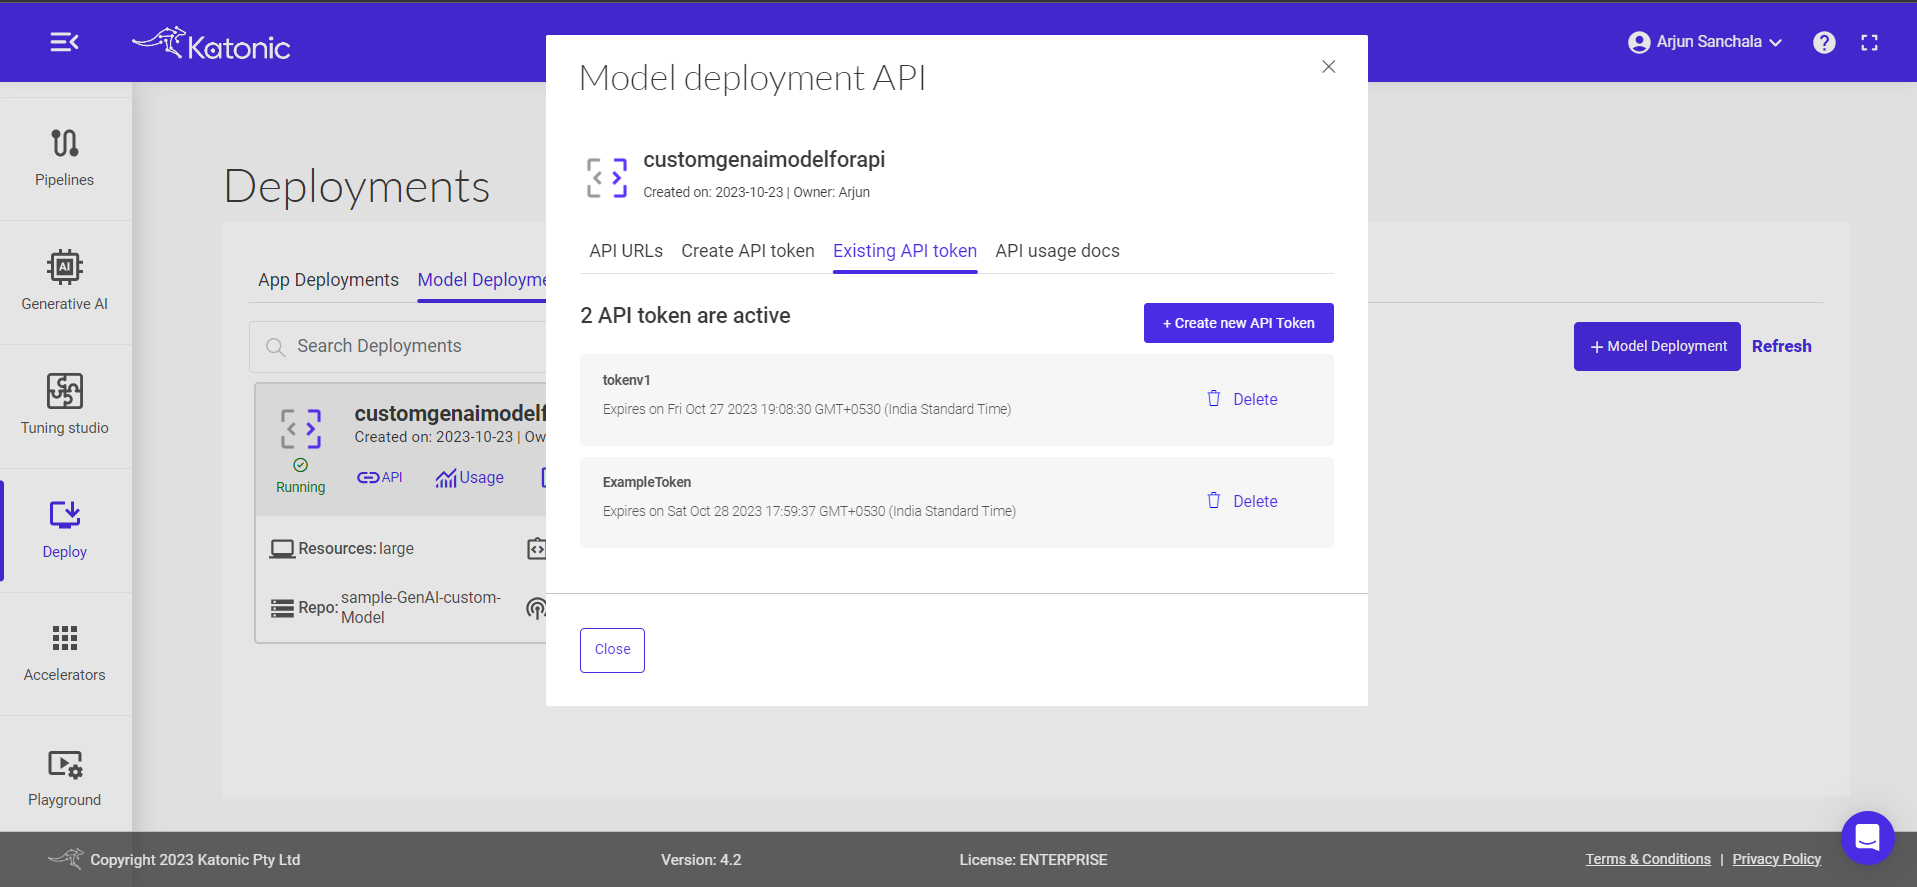Open Accelerators from the sidebar

pyautogui.click(x=65, y=654)
